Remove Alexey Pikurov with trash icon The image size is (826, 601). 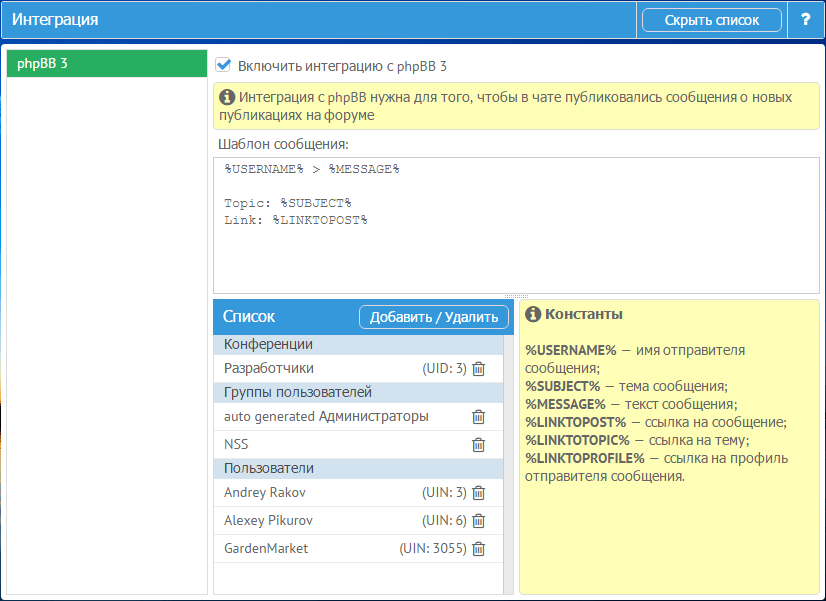pyautogui.click(x=478, y=521)
